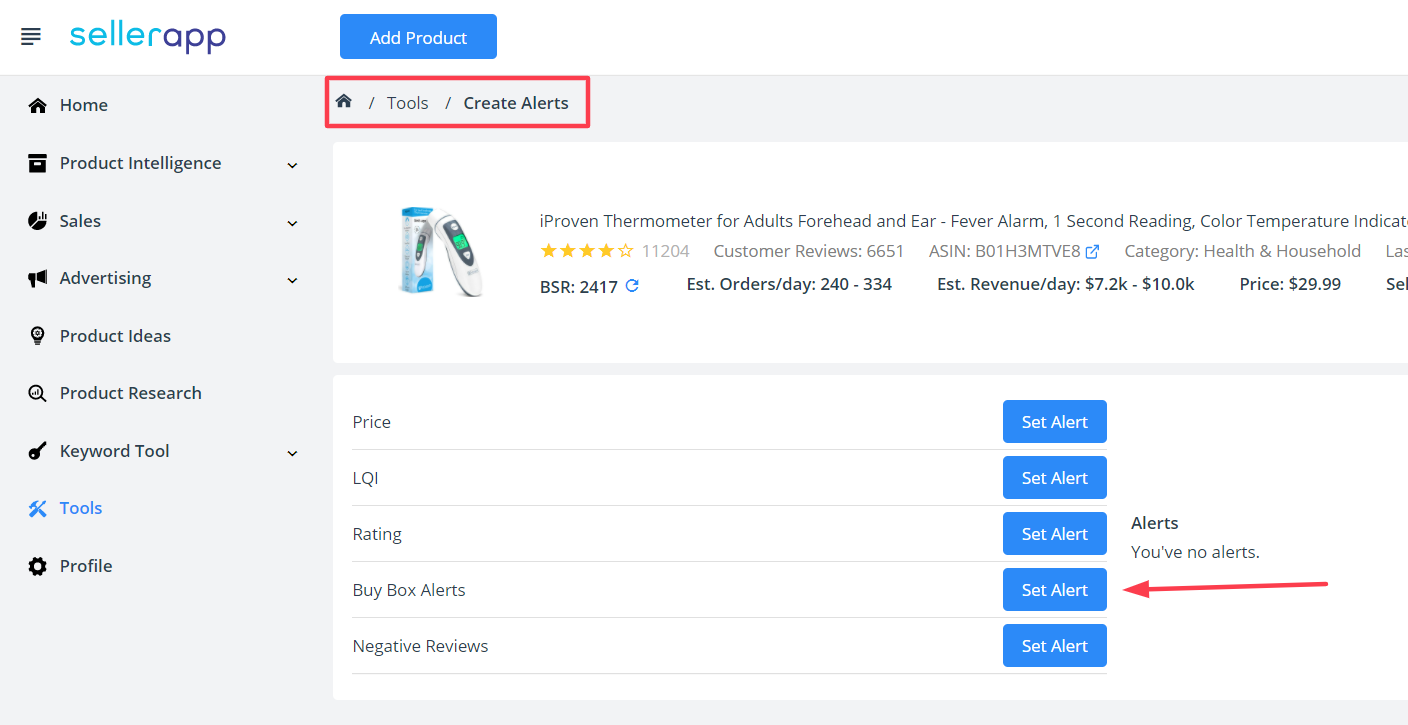Set Alert for Negative Reviews
1408x725 pixels.
(x=1054, y=646)
